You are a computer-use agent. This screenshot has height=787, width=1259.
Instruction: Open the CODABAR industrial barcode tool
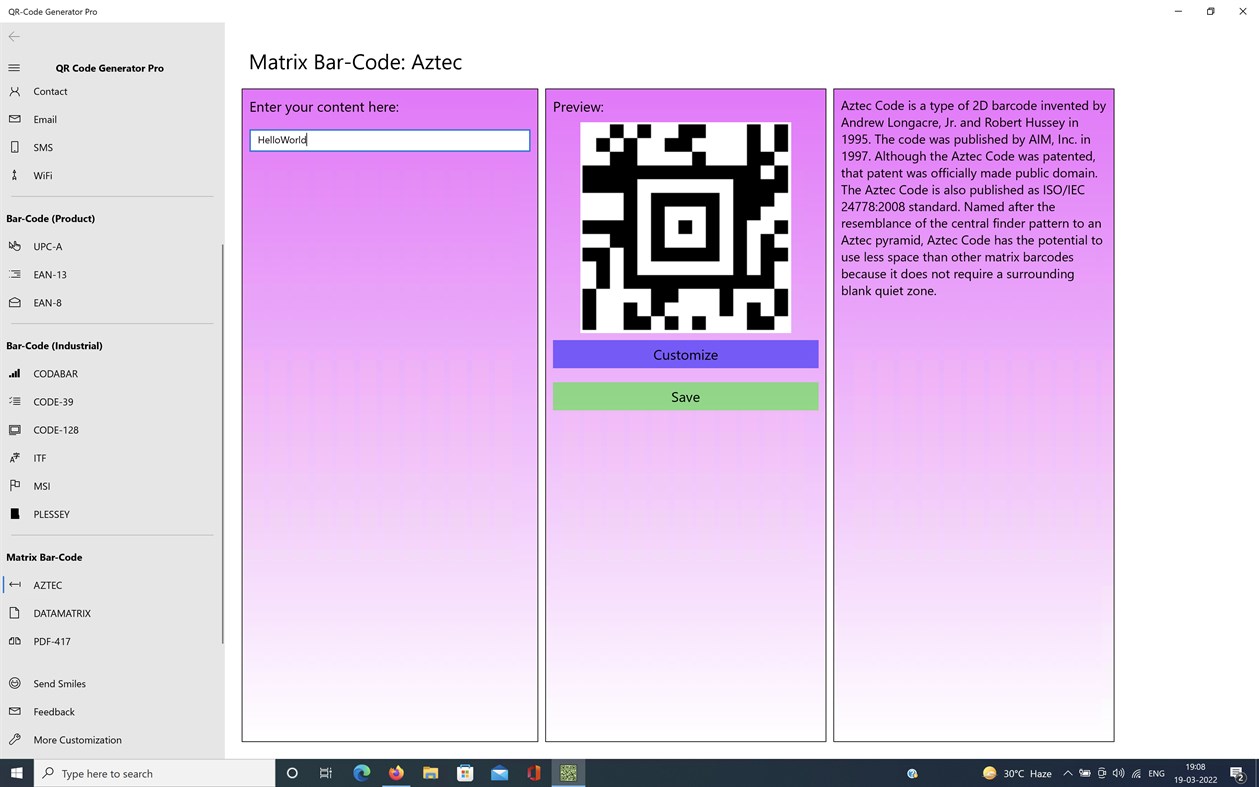pyautogui.click(x=55, y=373)
